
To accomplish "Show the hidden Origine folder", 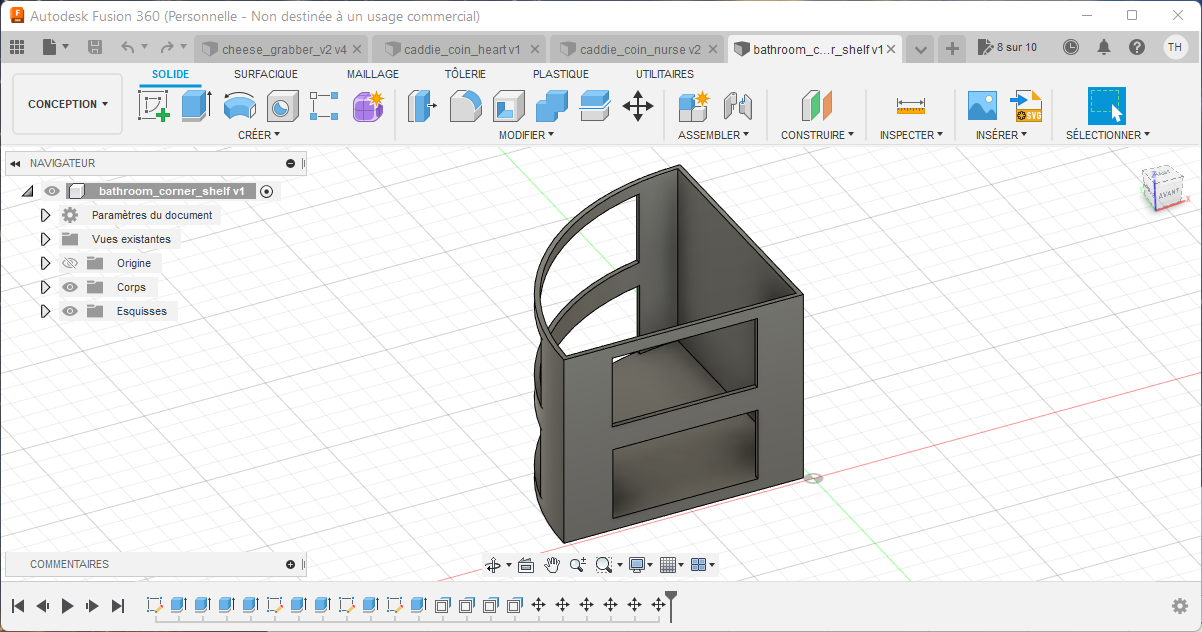I will [x=70, y=263].
